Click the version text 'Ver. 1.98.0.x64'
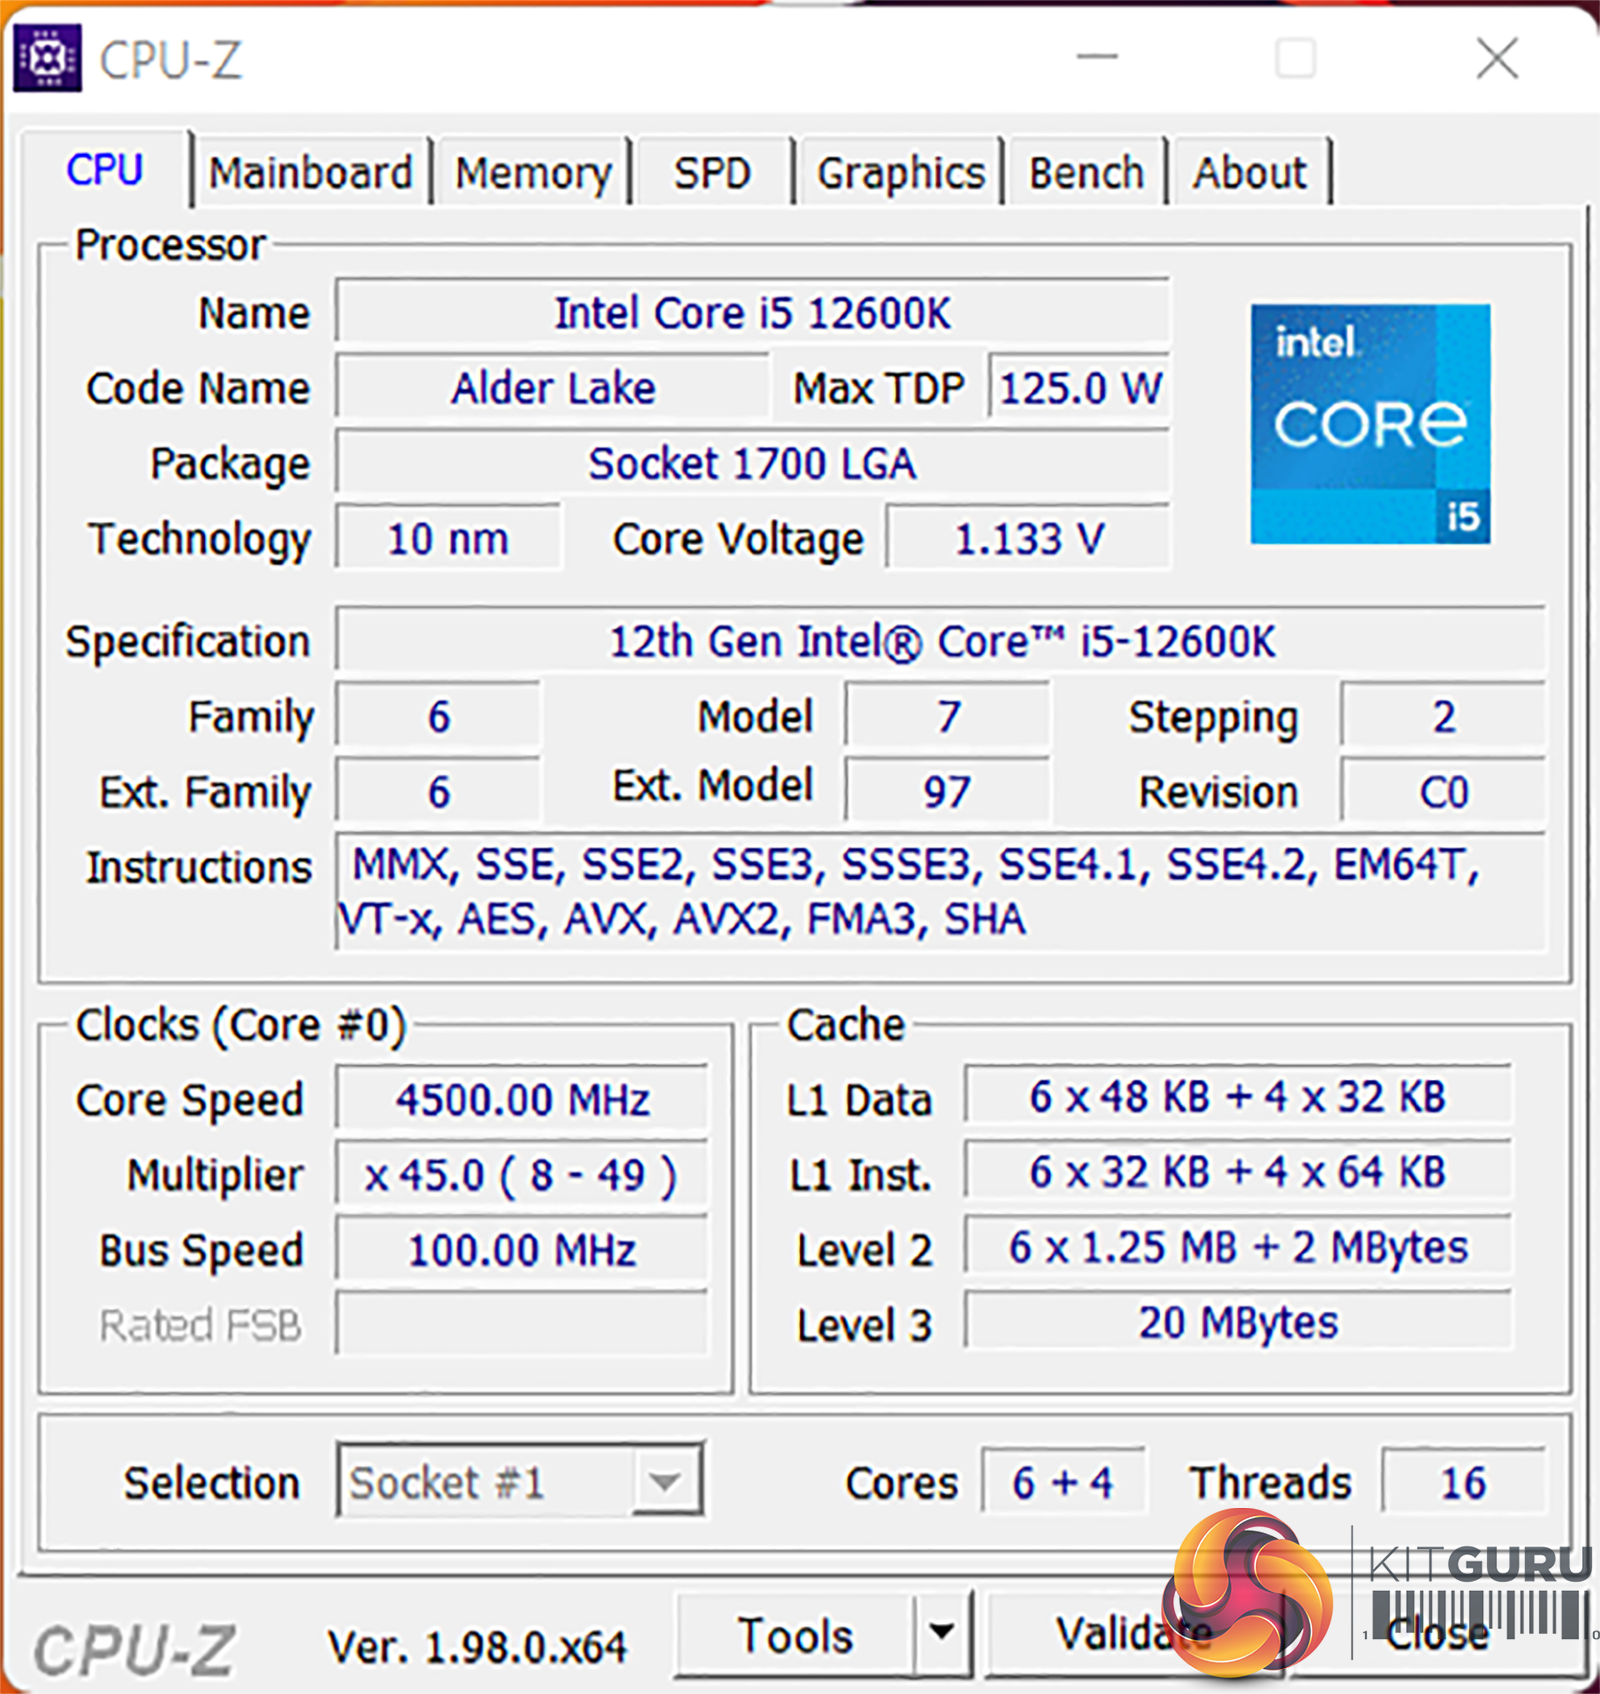 (x=477, y=1646)
